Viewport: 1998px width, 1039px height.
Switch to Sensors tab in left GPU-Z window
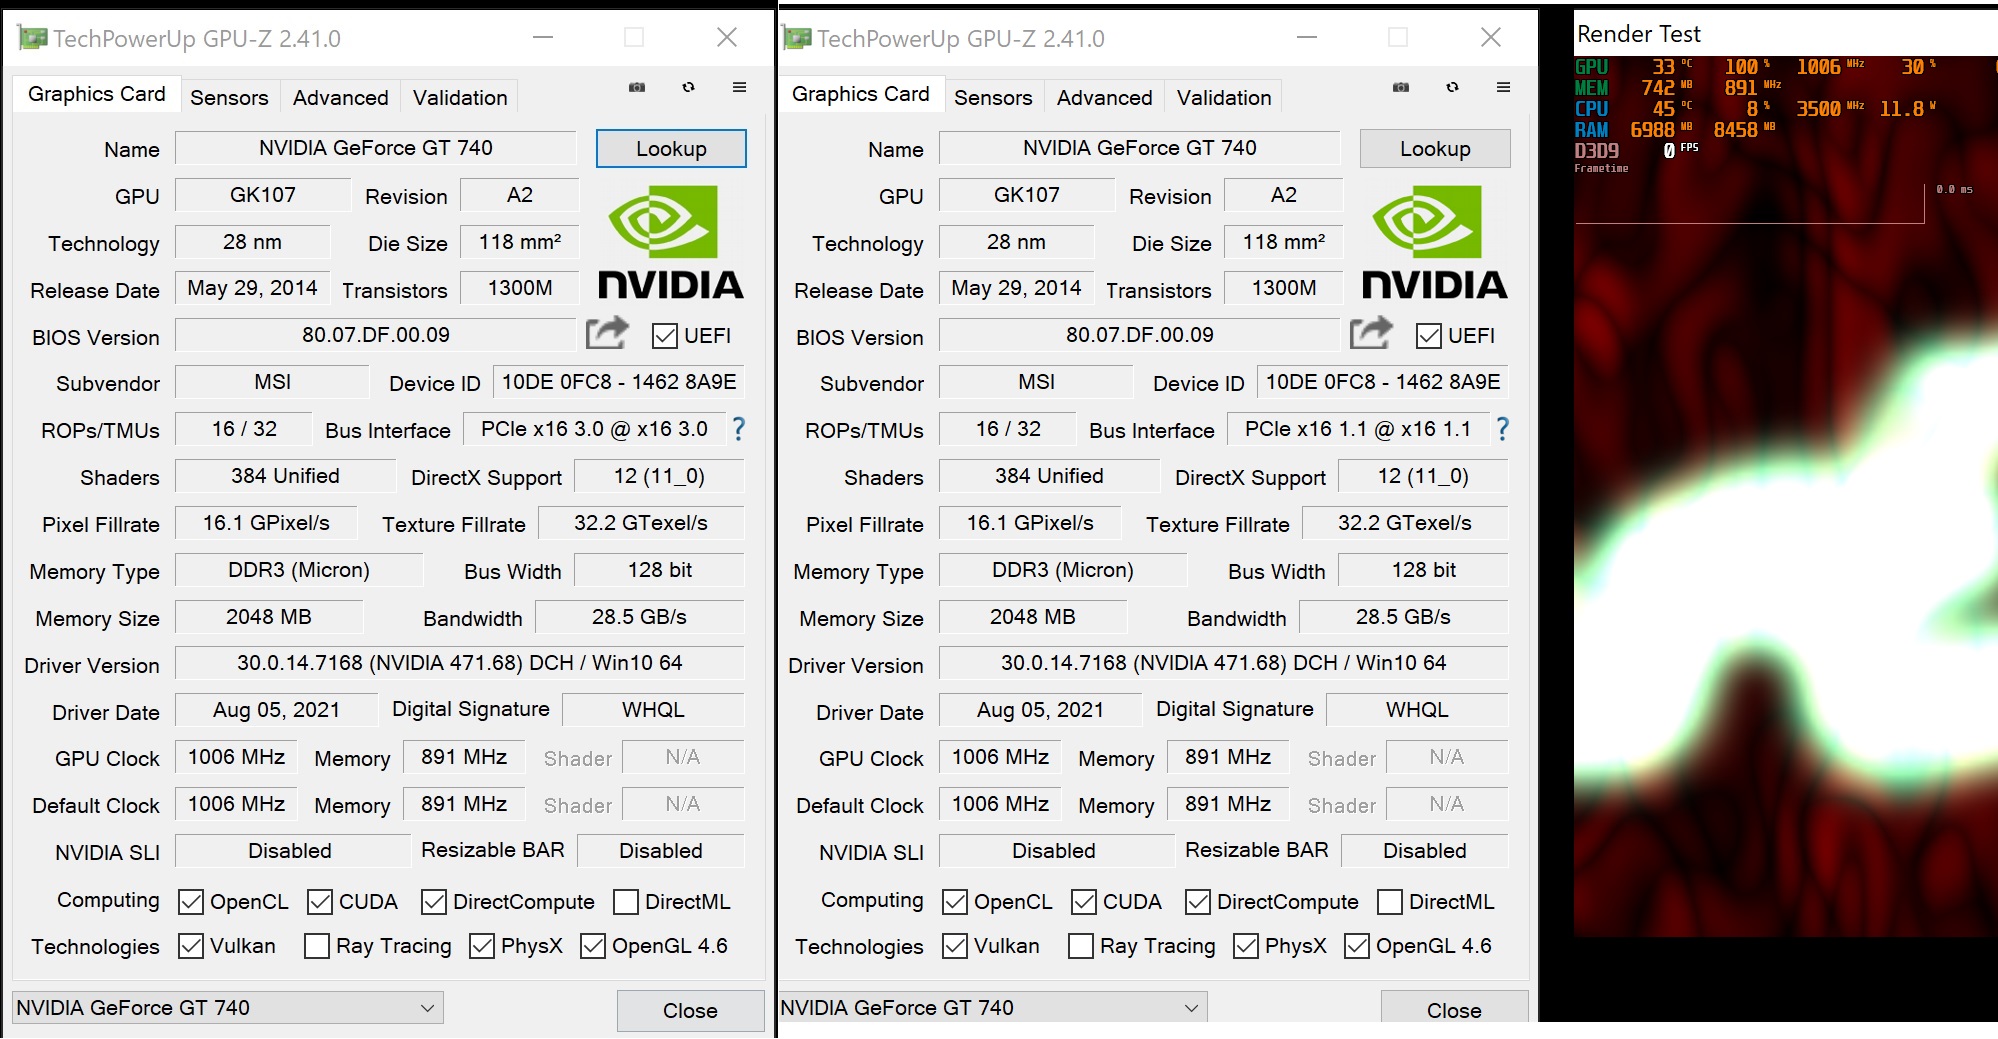229,97
